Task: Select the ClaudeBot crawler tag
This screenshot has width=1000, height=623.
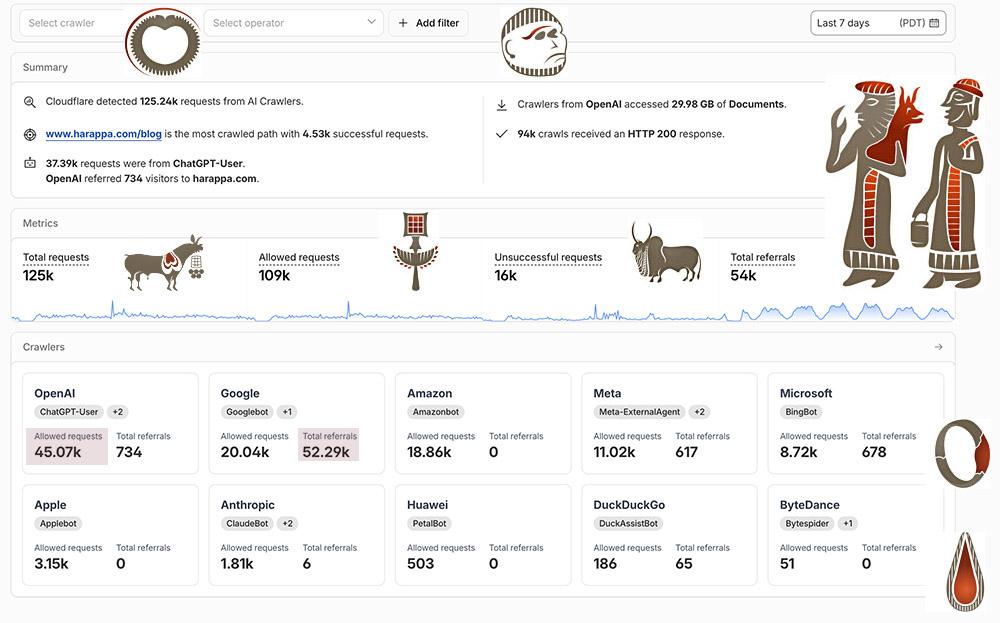Action: pyautogui.click(x=247, y=524)
